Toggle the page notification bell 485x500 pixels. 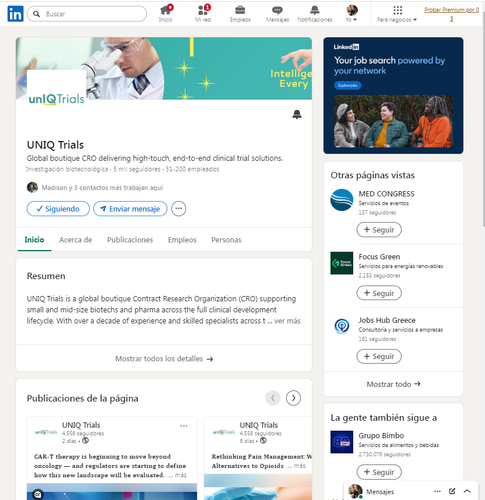(x=297, y=114)
